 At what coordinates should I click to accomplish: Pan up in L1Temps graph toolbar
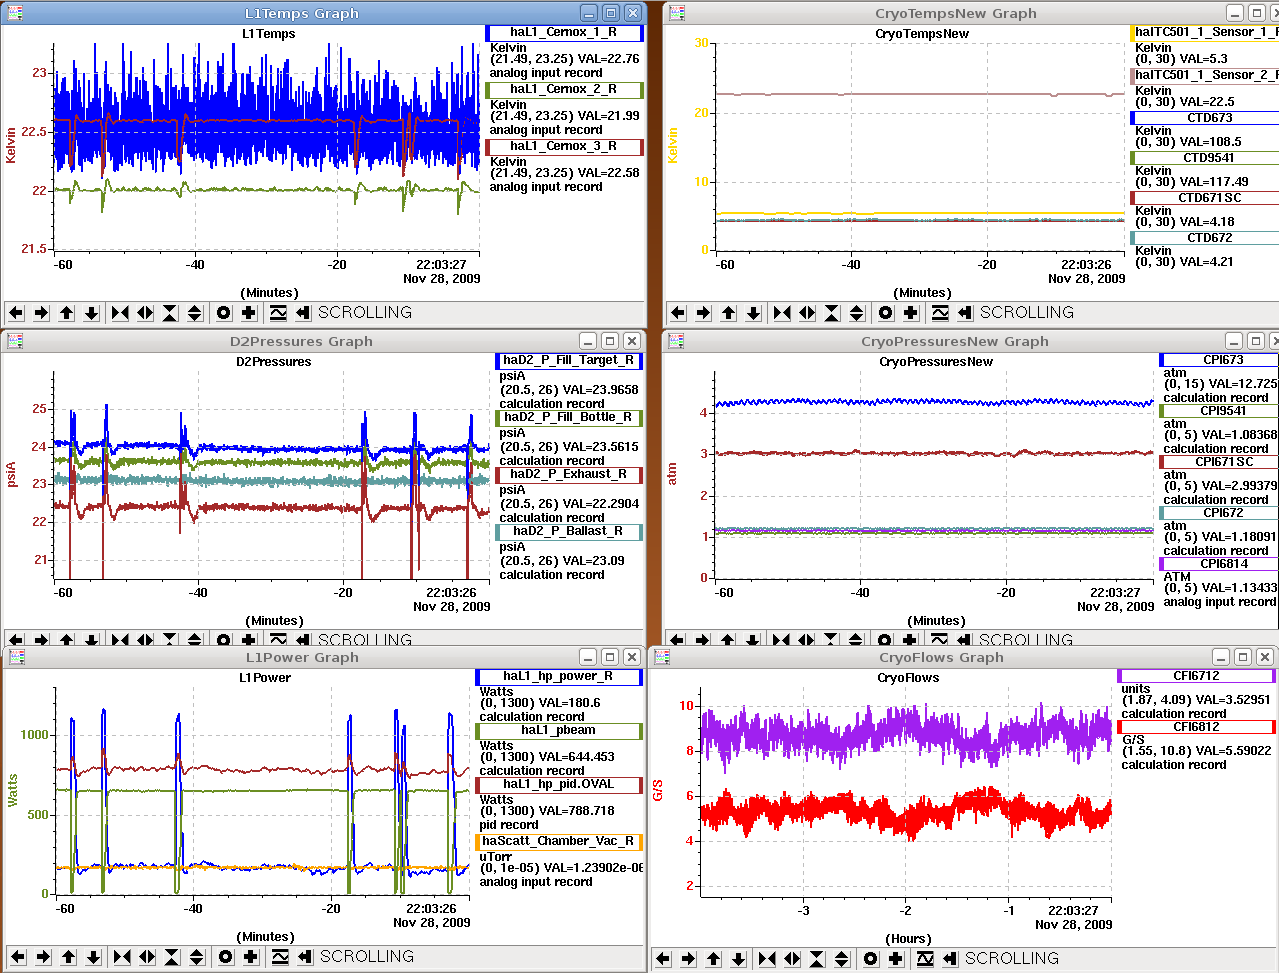[x=67, y=313]
